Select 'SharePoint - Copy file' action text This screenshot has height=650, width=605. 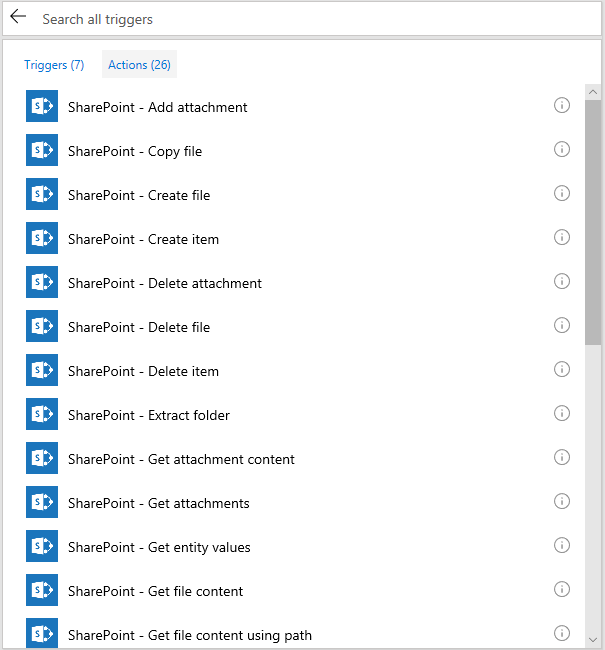[x=135, y=152]
